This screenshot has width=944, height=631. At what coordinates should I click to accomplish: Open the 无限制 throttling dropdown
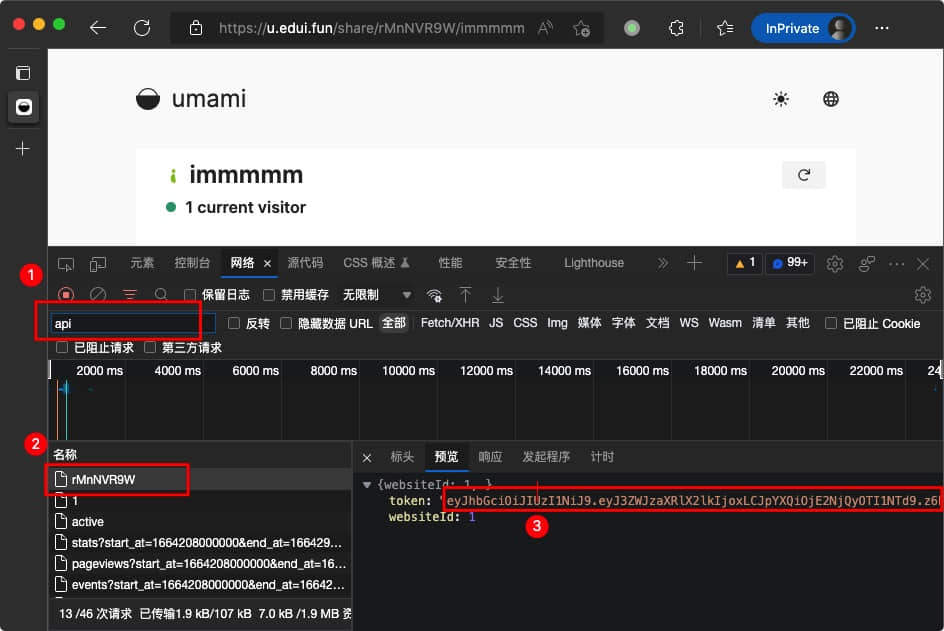point(377,294)
